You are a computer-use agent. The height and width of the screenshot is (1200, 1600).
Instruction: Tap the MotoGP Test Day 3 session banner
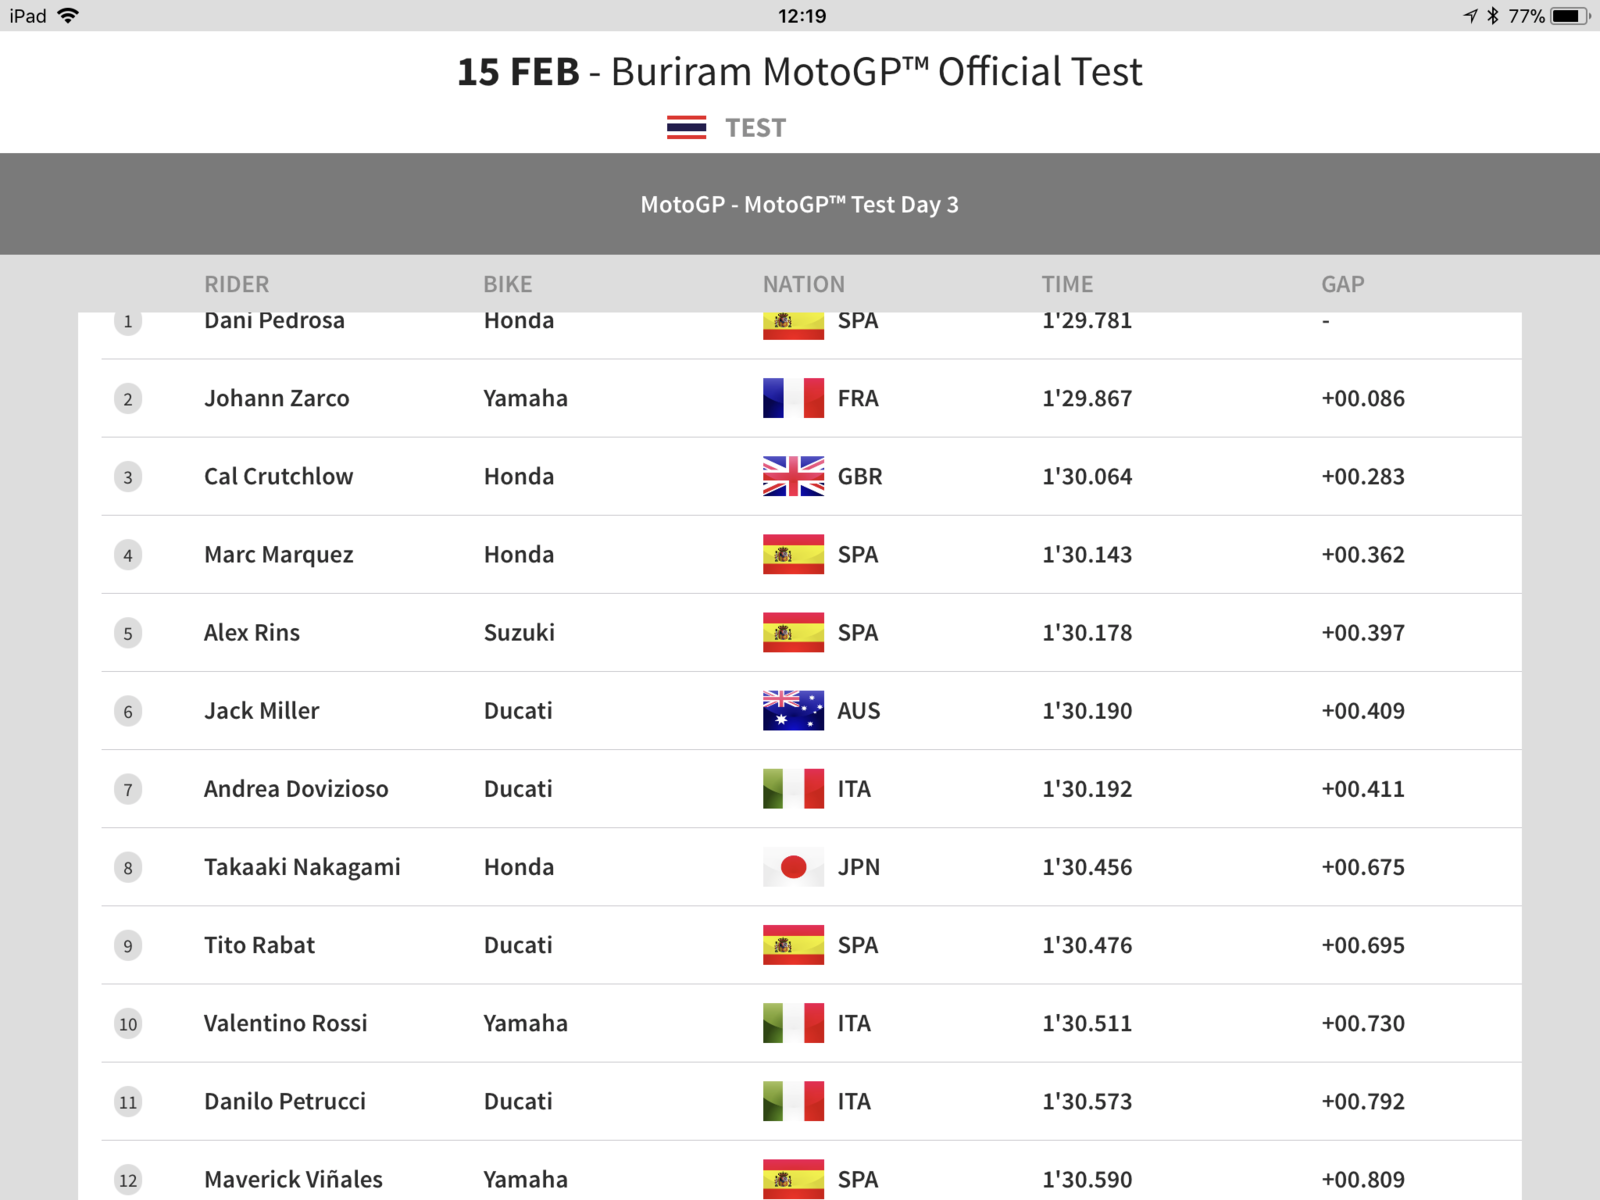[x=800, y=204]
